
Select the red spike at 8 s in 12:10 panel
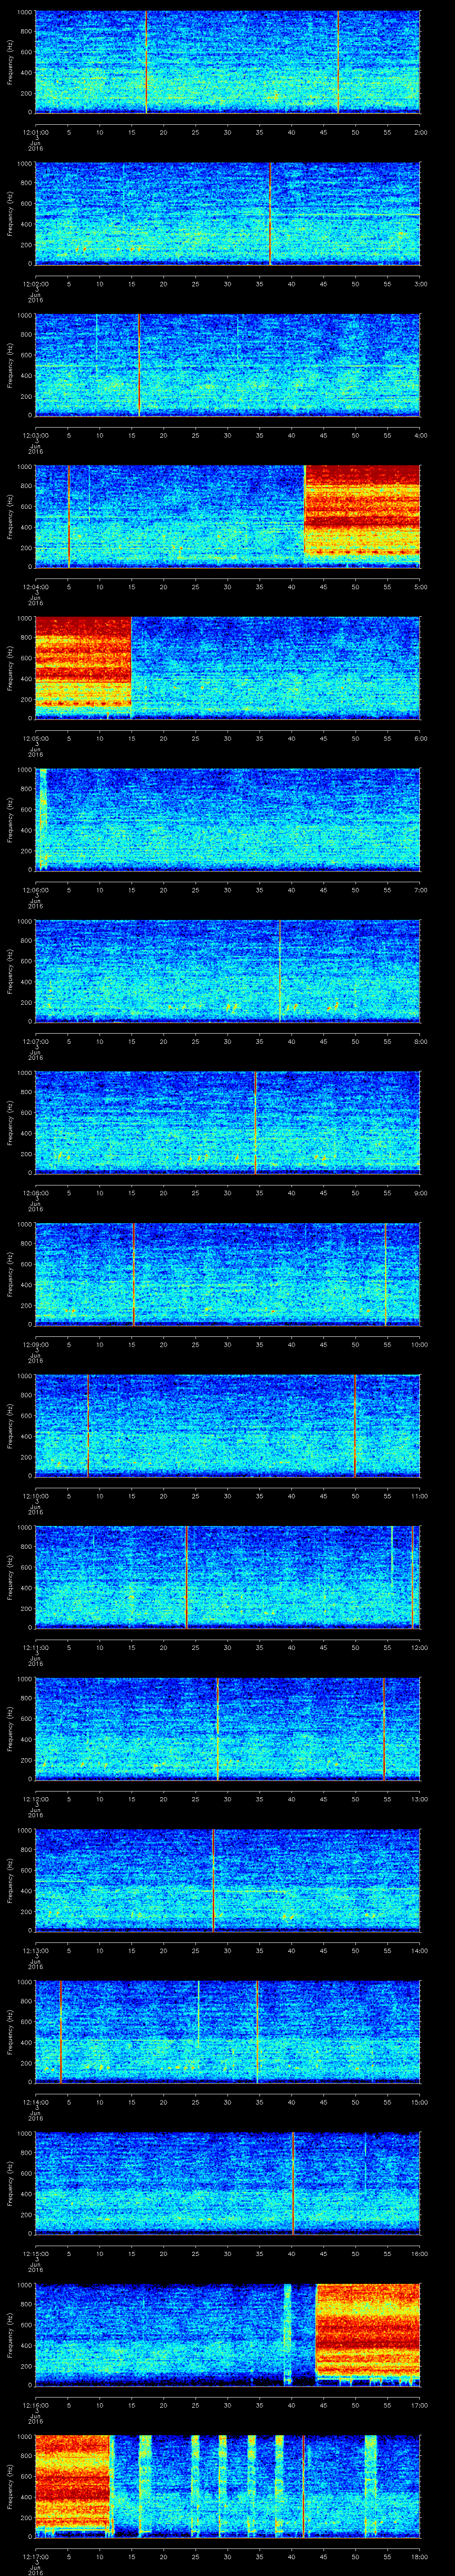pyautogui.click(x=88, y=1426)
